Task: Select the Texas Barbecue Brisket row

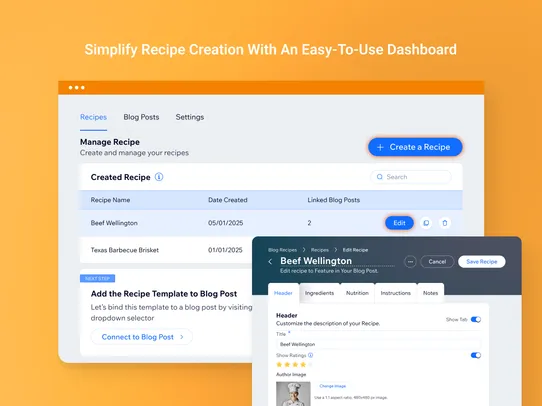Action: [166, 250]
